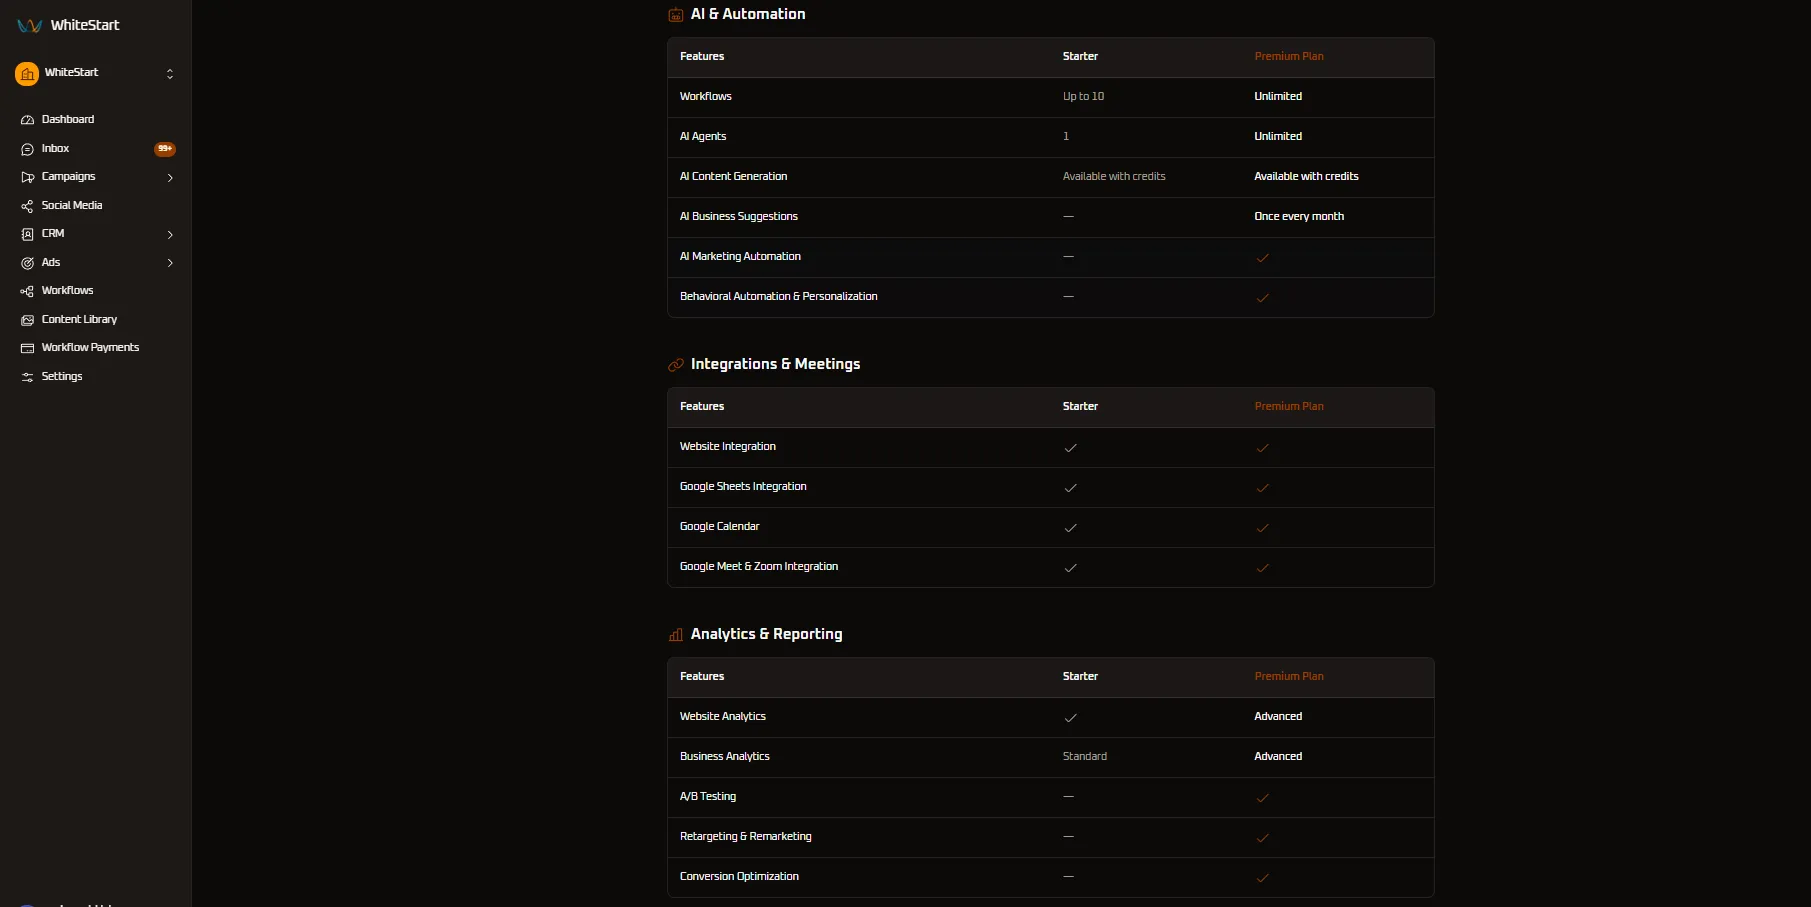Click Premium Plan header in AI table
The image size is (1811, 907).
(x=1289, y=57)
